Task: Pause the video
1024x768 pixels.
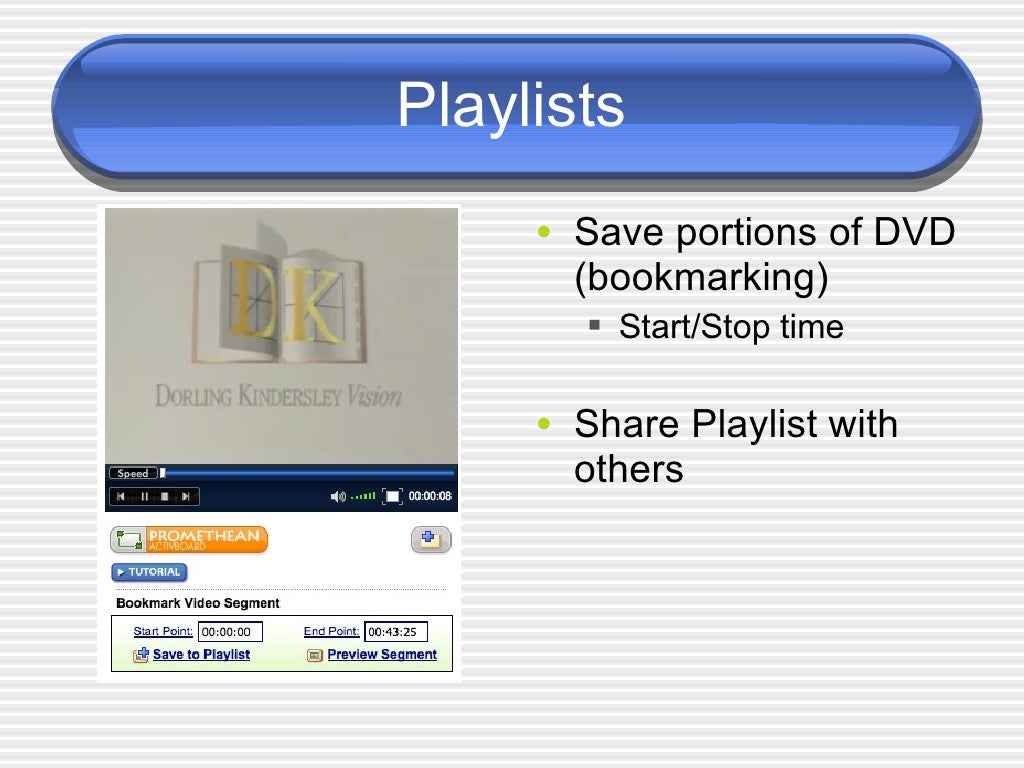Action: click(144, 496)
